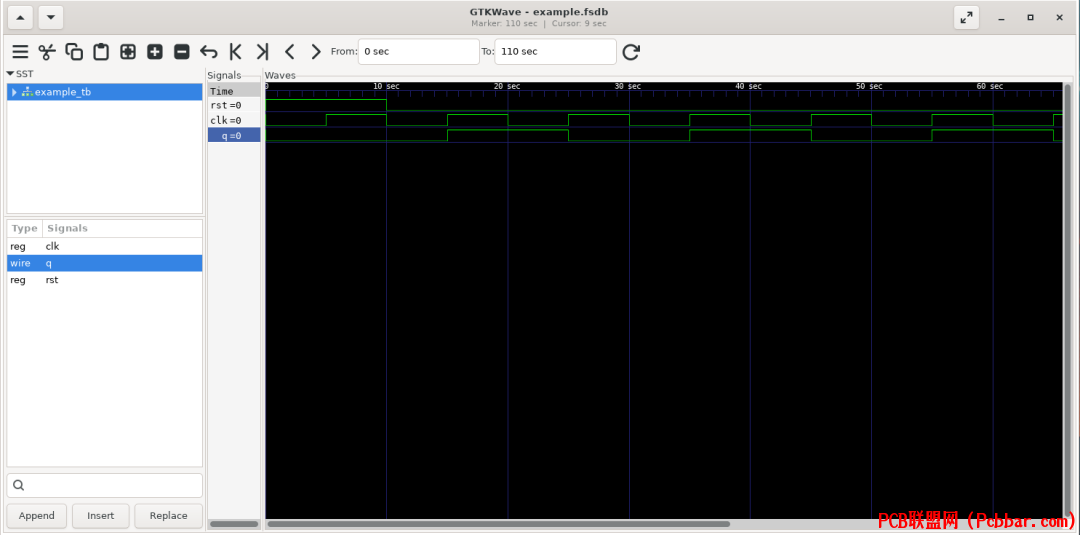The width and height of the screenshot is (1080, 535).
Task: Click the To time input field
Action: click(x=555, y=52)
